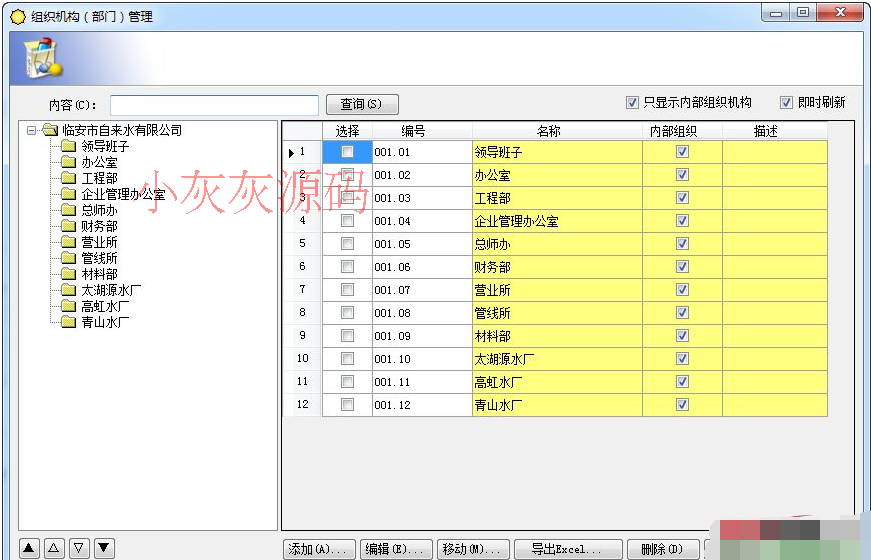The width and height of the screenshot is (871, 560).
Task: Click the solid black down-arrow button
Action: coord(104,548)
